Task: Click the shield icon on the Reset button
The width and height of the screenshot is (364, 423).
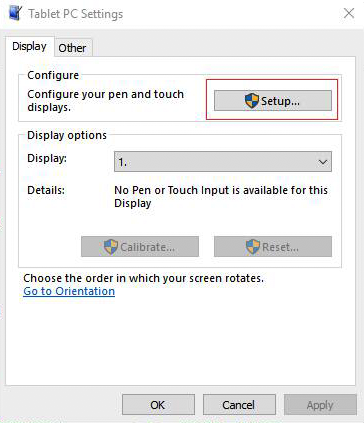Action: click(253, 247)
